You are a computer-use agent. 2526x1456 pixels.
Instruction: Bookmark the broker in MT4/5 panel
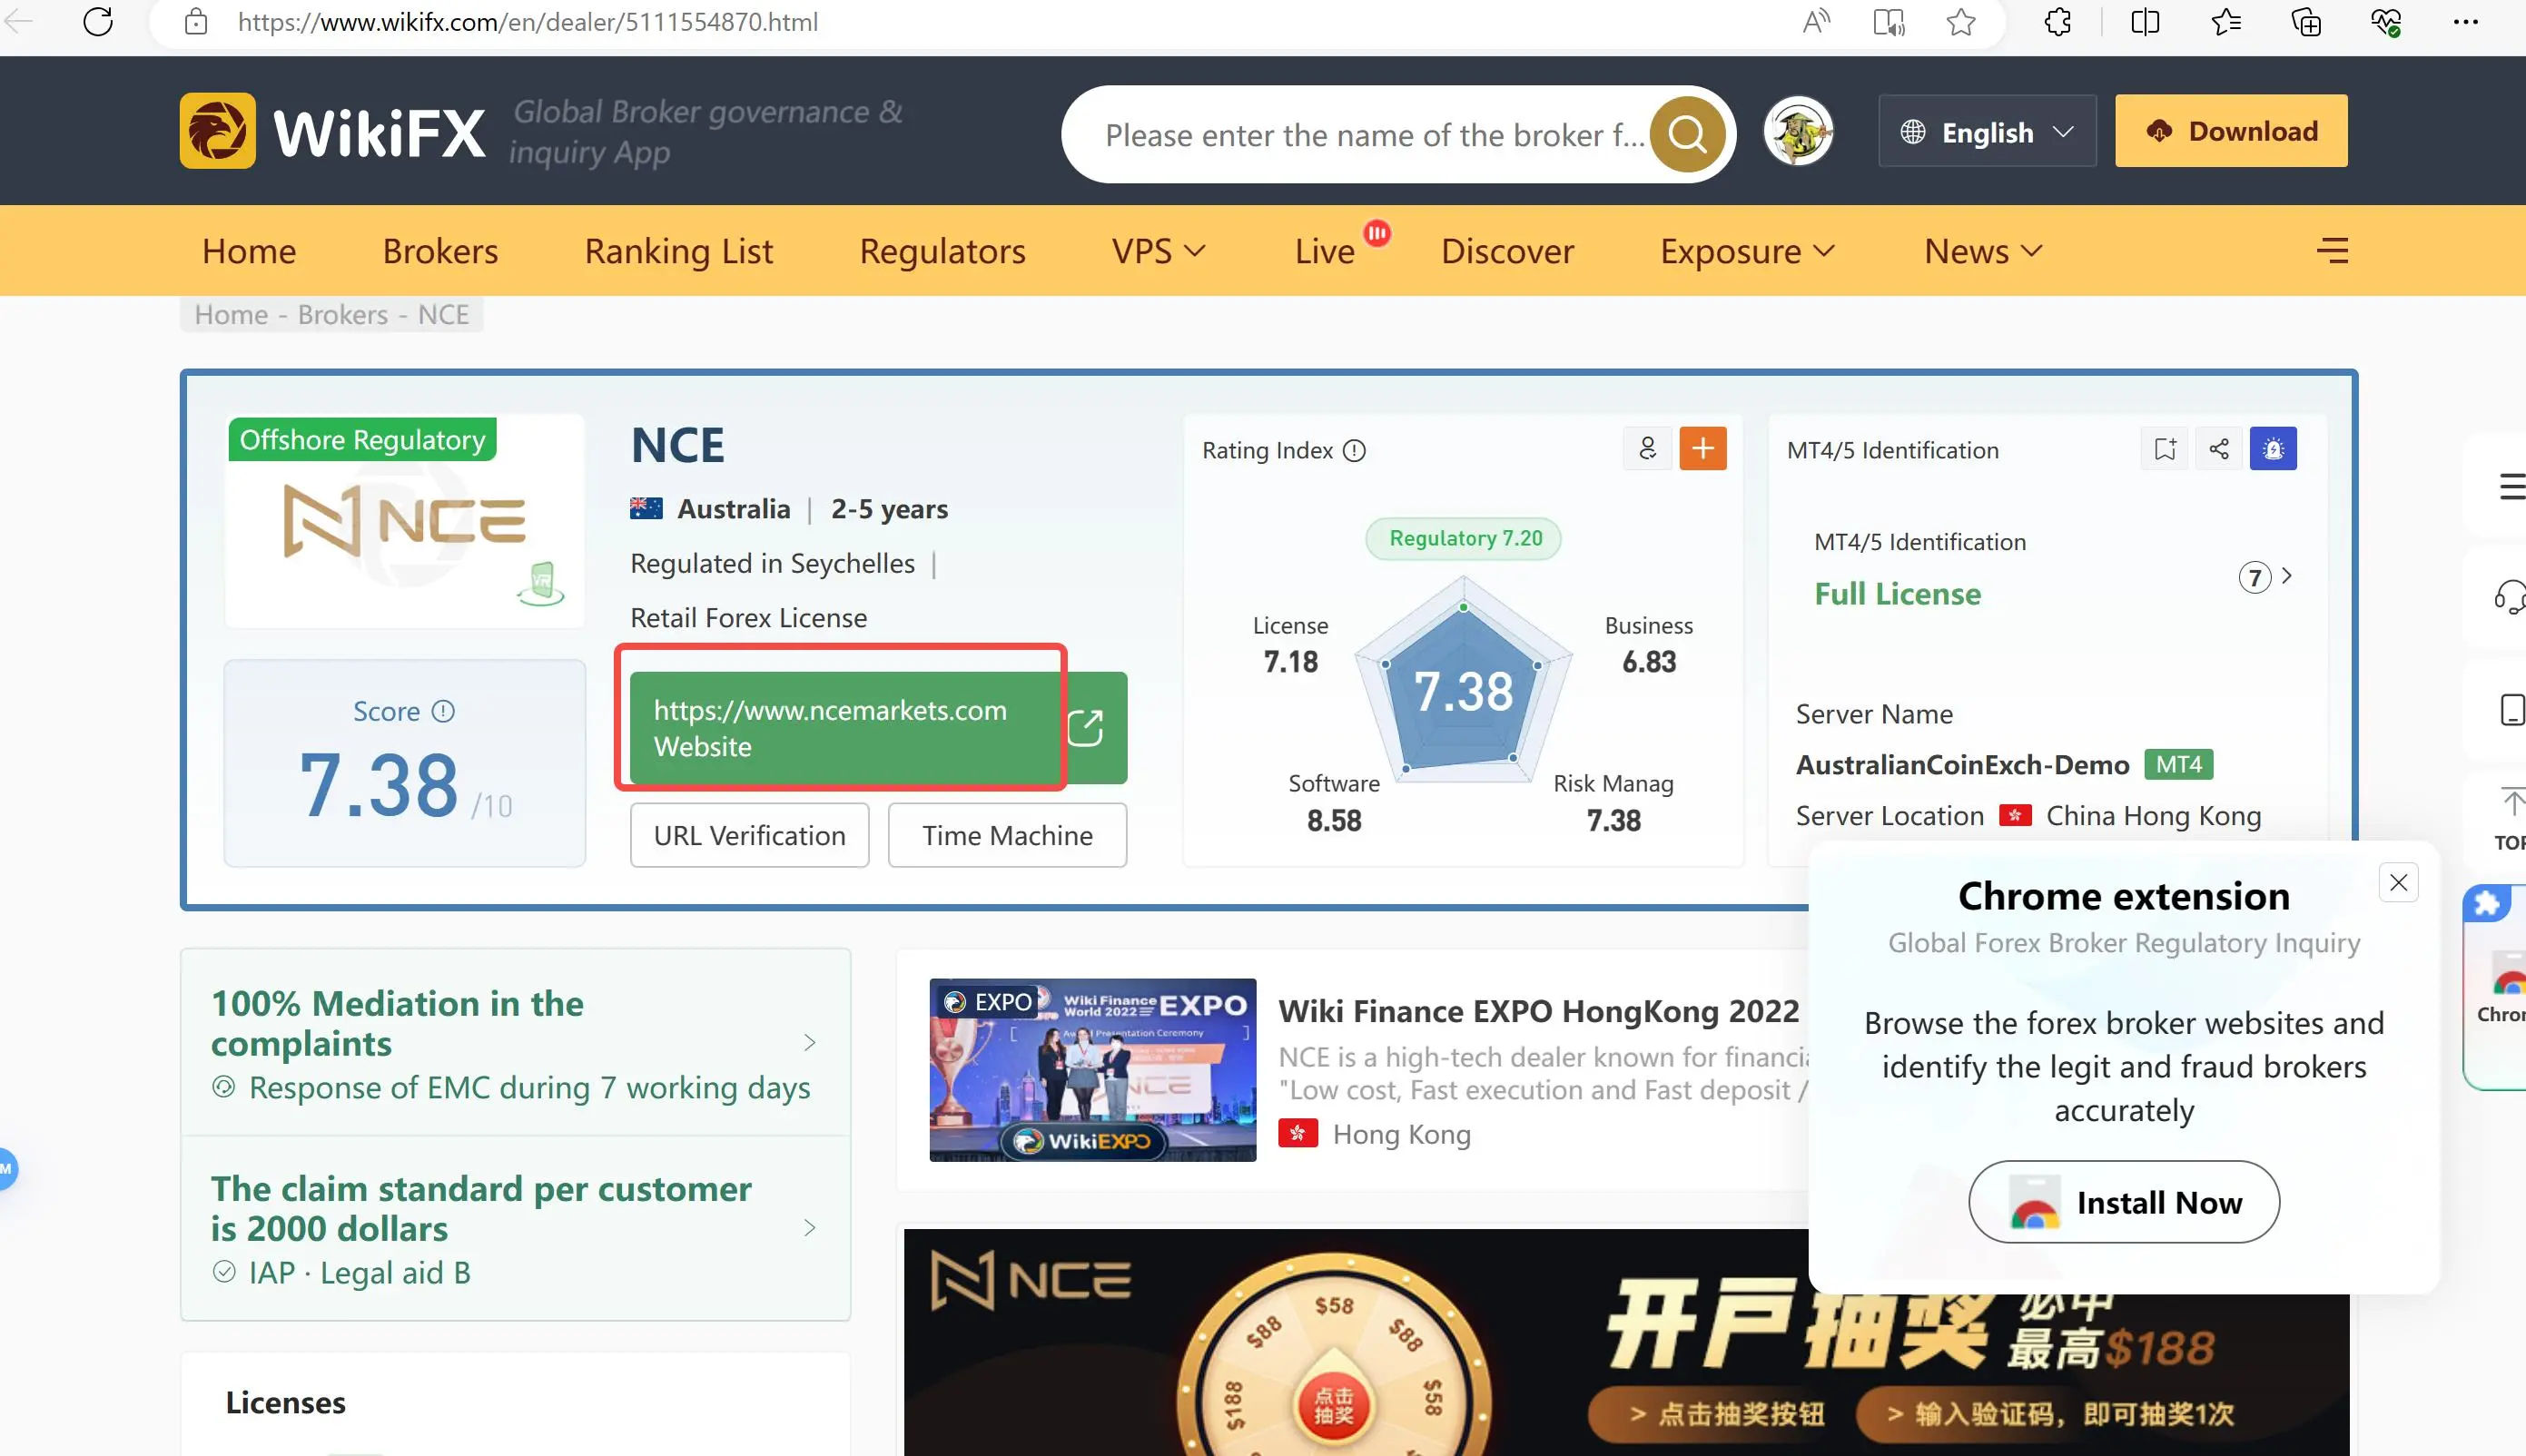(2165, 449)
